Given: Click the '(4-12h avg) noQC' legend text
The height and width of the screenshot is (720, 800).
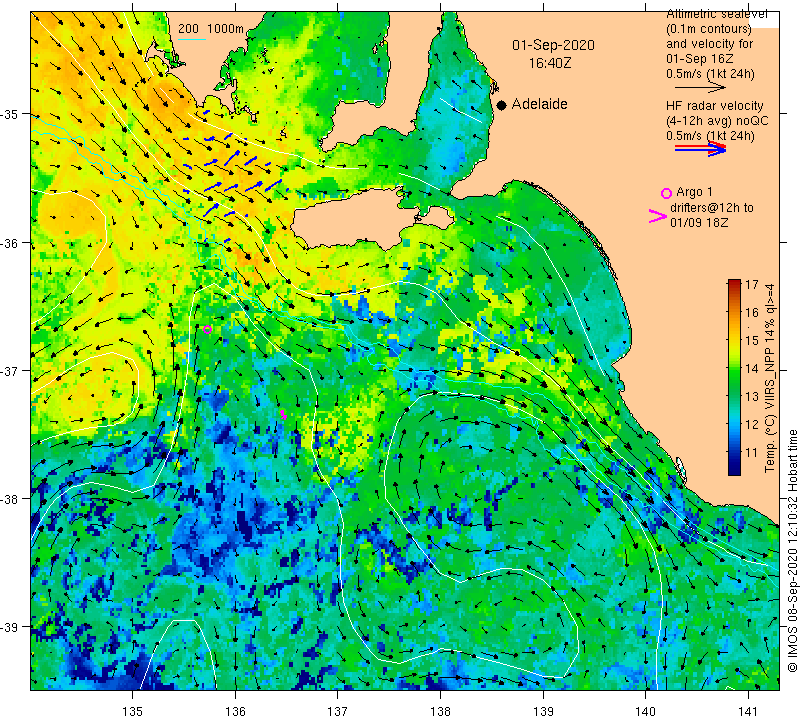Looking at the screenshot, I should (x=717, y=121).
